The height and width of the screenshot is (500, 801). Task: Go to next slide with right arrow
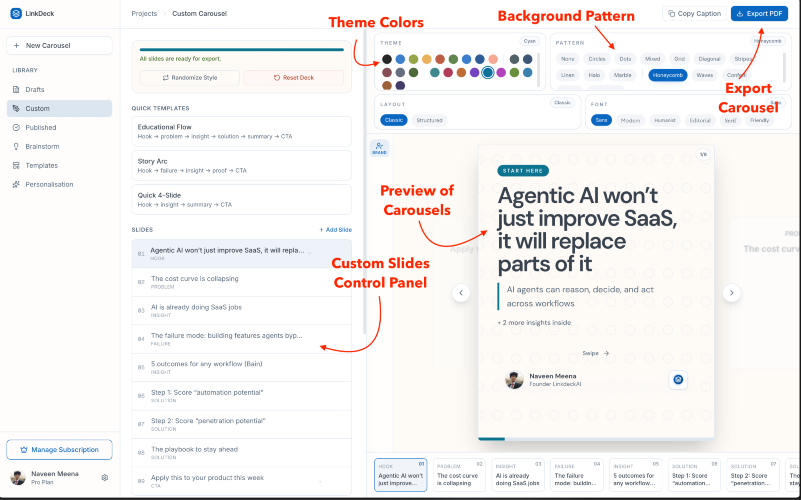732,293
